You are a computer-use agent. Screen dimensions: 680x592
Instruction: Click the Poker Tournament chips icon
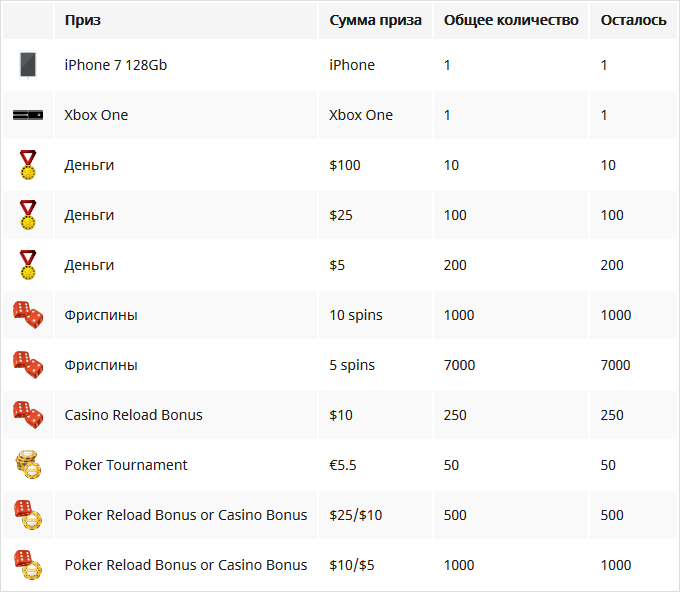[x=28, y=464]
